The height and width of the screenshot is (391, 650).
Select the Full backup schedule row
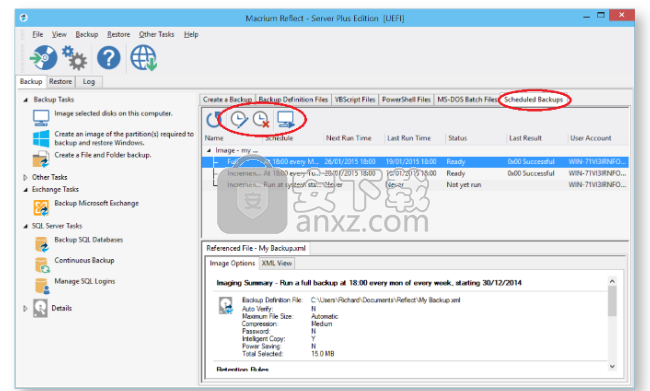tap(415, 162)
